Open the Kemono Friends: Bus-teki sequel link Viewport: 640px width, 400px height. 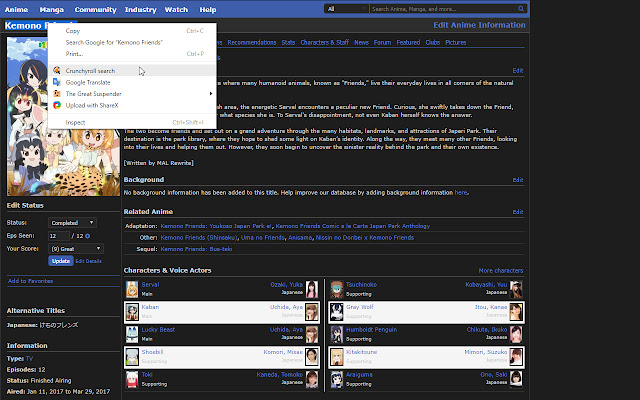(196, 249)
